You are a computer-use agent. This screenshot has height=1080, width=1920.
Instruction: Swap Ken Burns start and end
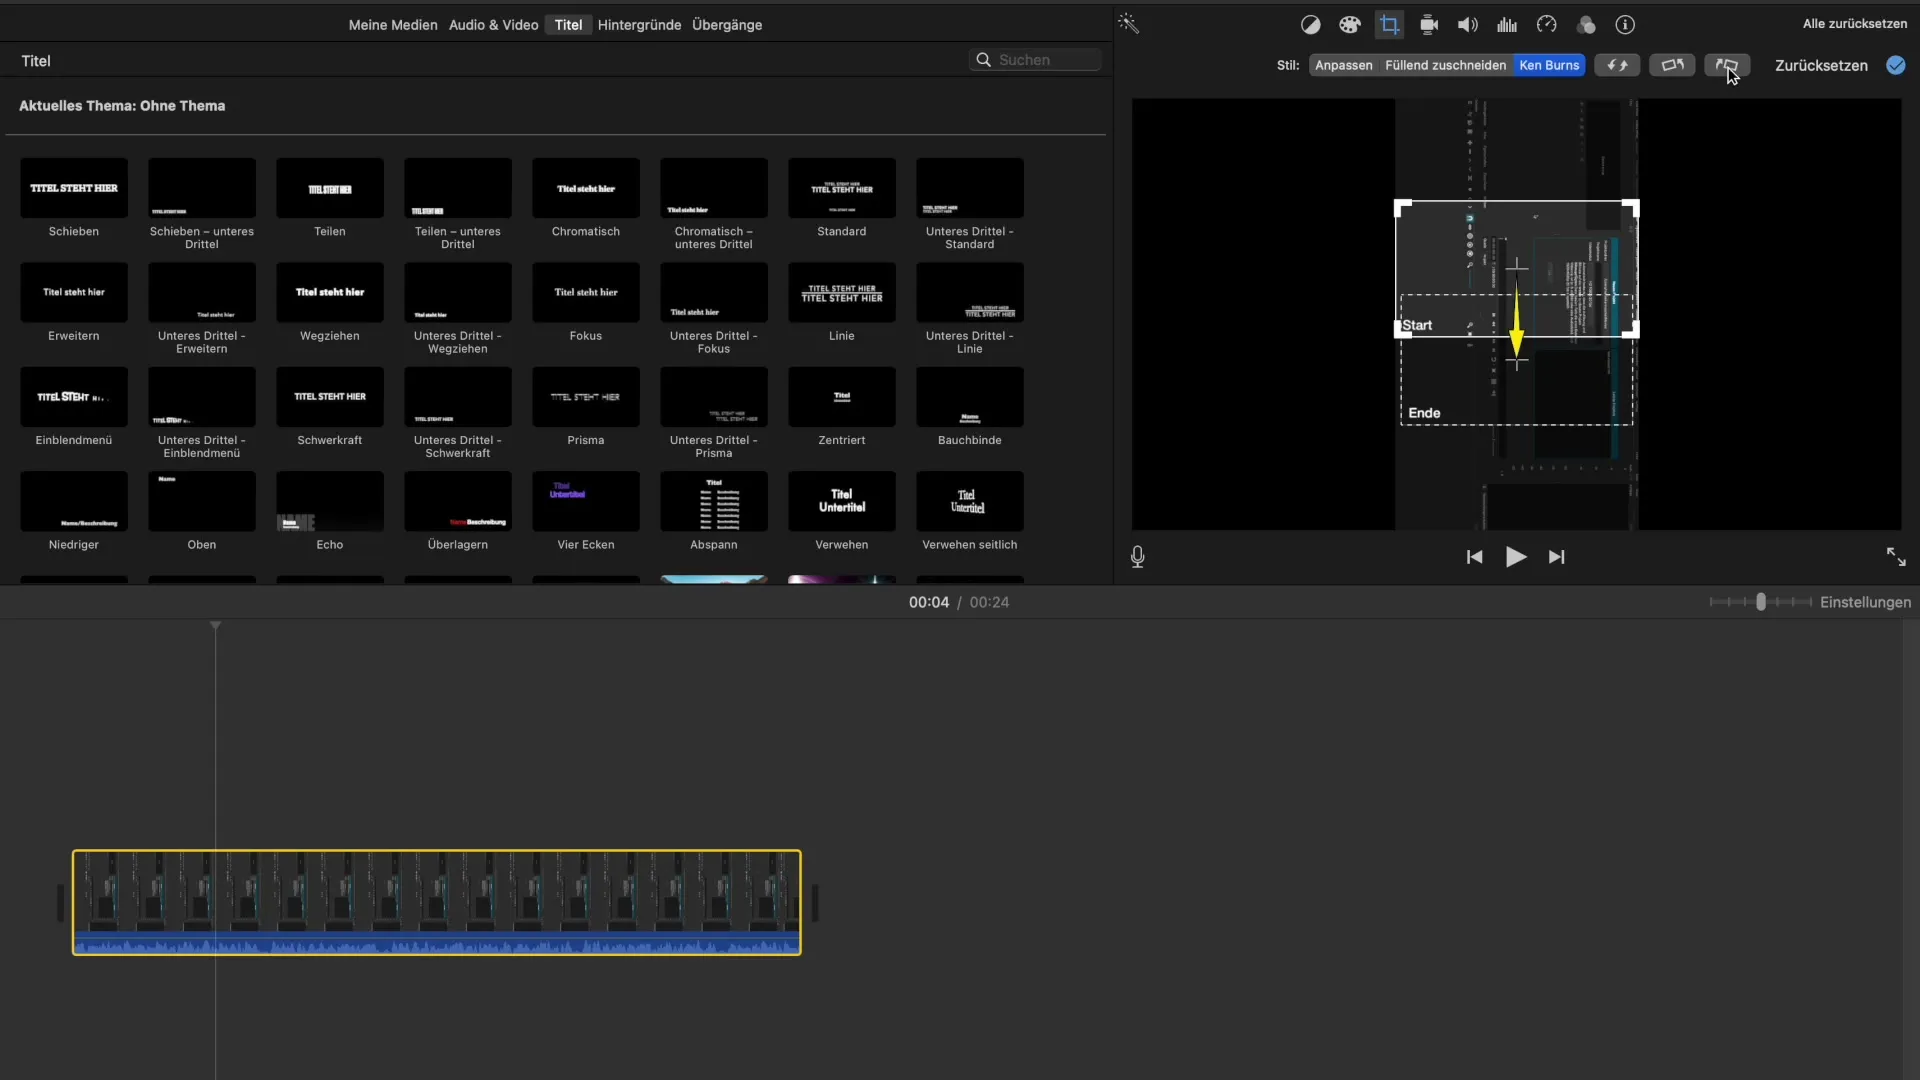click(1617, 65)
